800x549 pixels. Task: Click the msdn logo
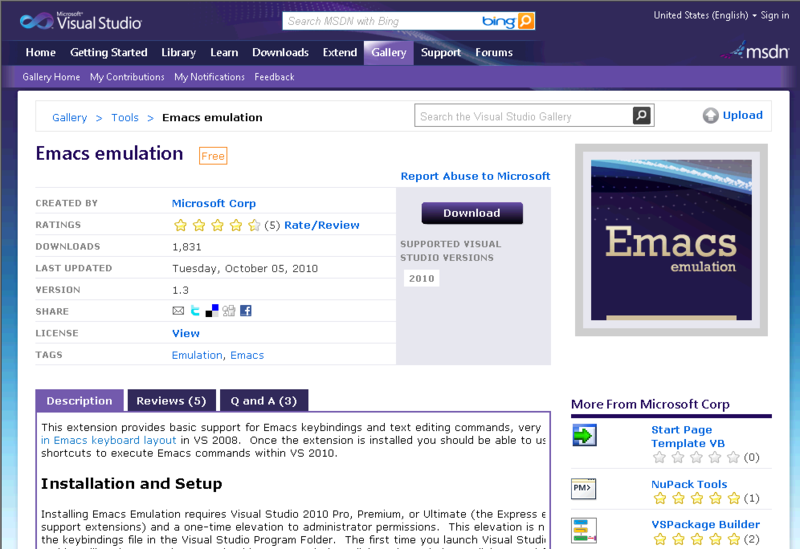pos(756,51)
